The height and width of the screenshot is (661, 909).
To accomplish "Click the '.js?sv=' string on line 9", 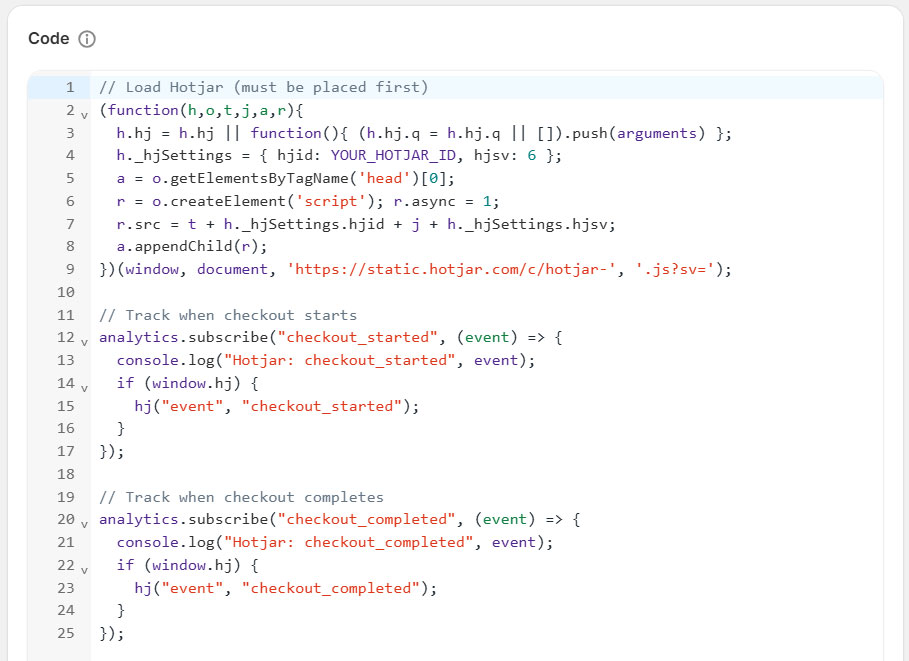I will (x=675, y=270).
